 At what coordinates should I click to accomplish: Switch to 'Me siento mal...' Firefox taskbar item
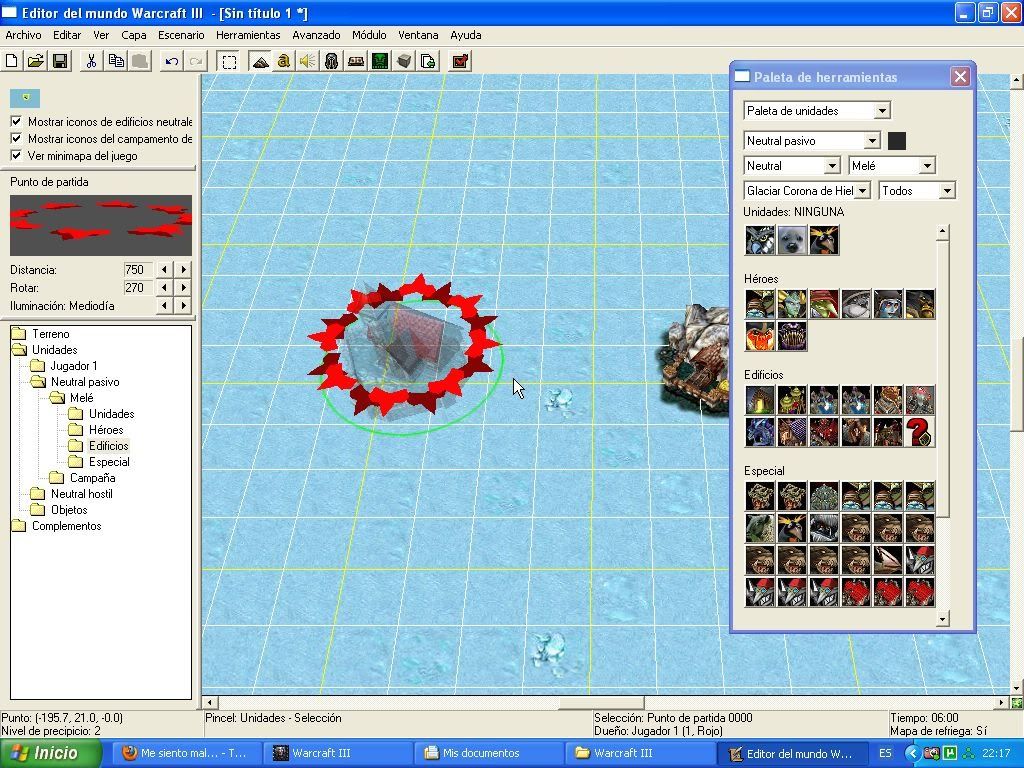point(186,753)
